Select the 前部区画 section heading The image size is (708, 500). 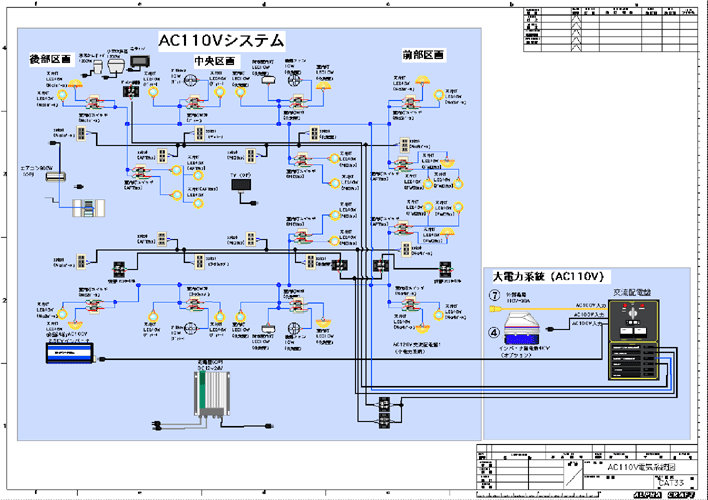click(423, 55)
